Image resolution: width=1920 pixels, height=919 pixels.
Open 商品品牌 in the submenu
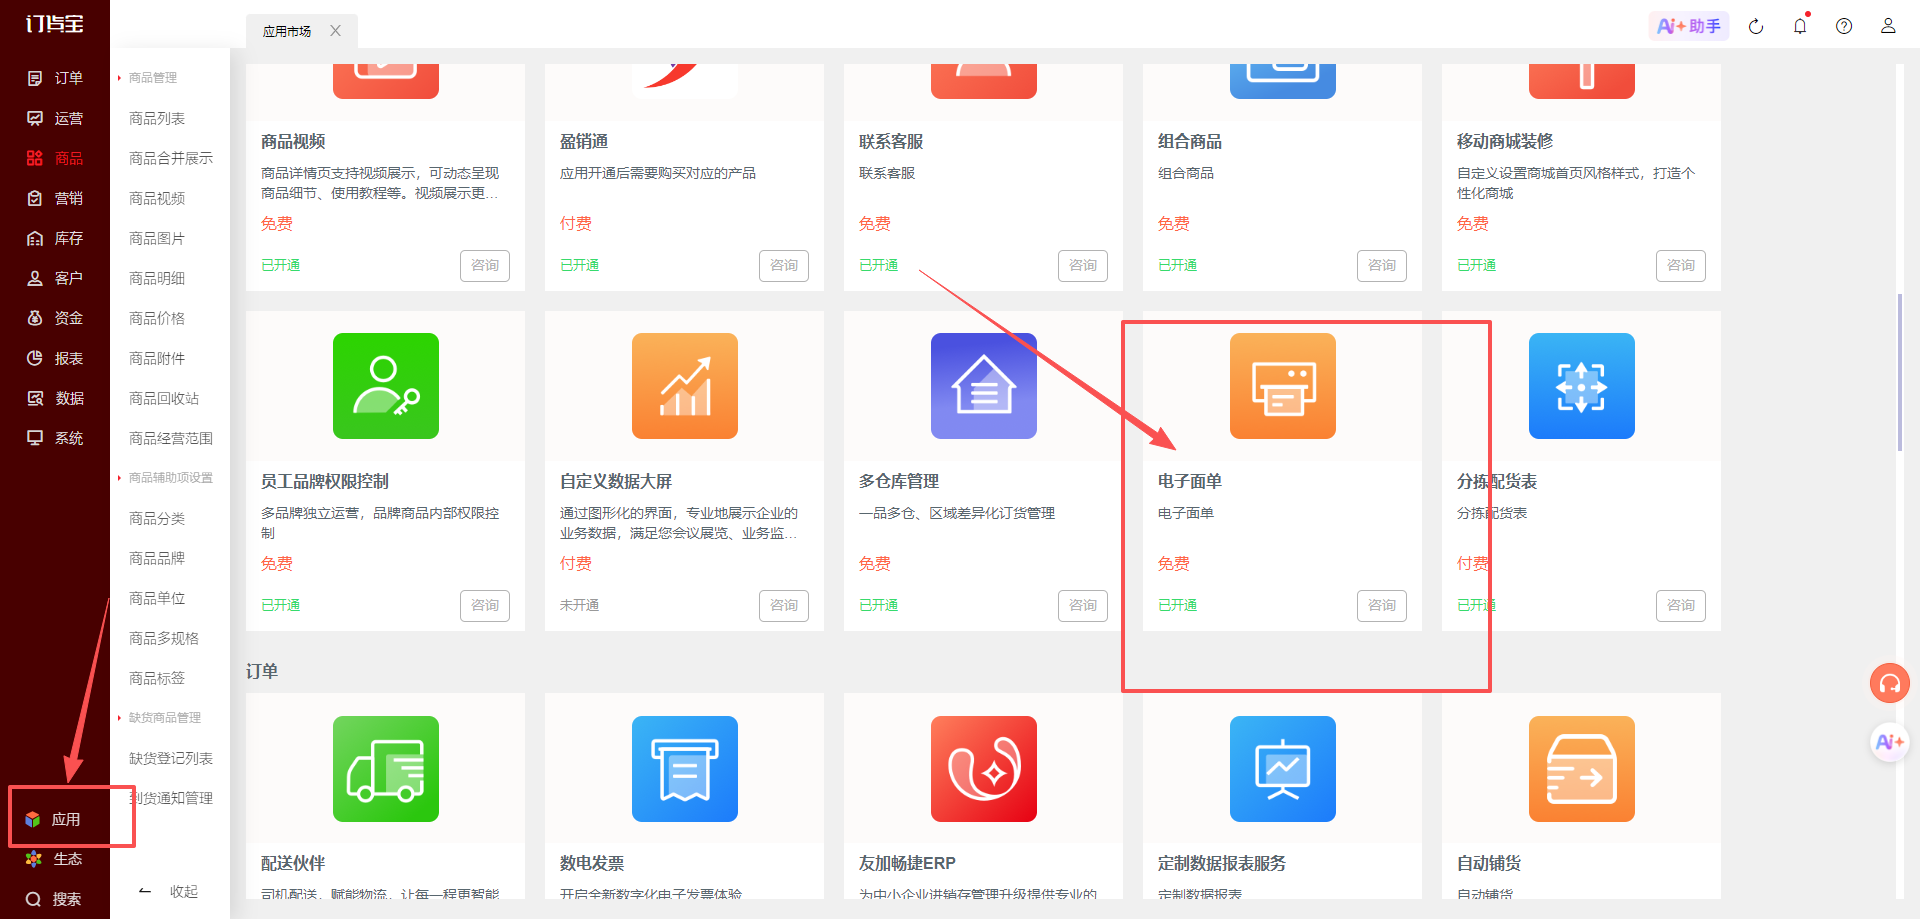157,558
